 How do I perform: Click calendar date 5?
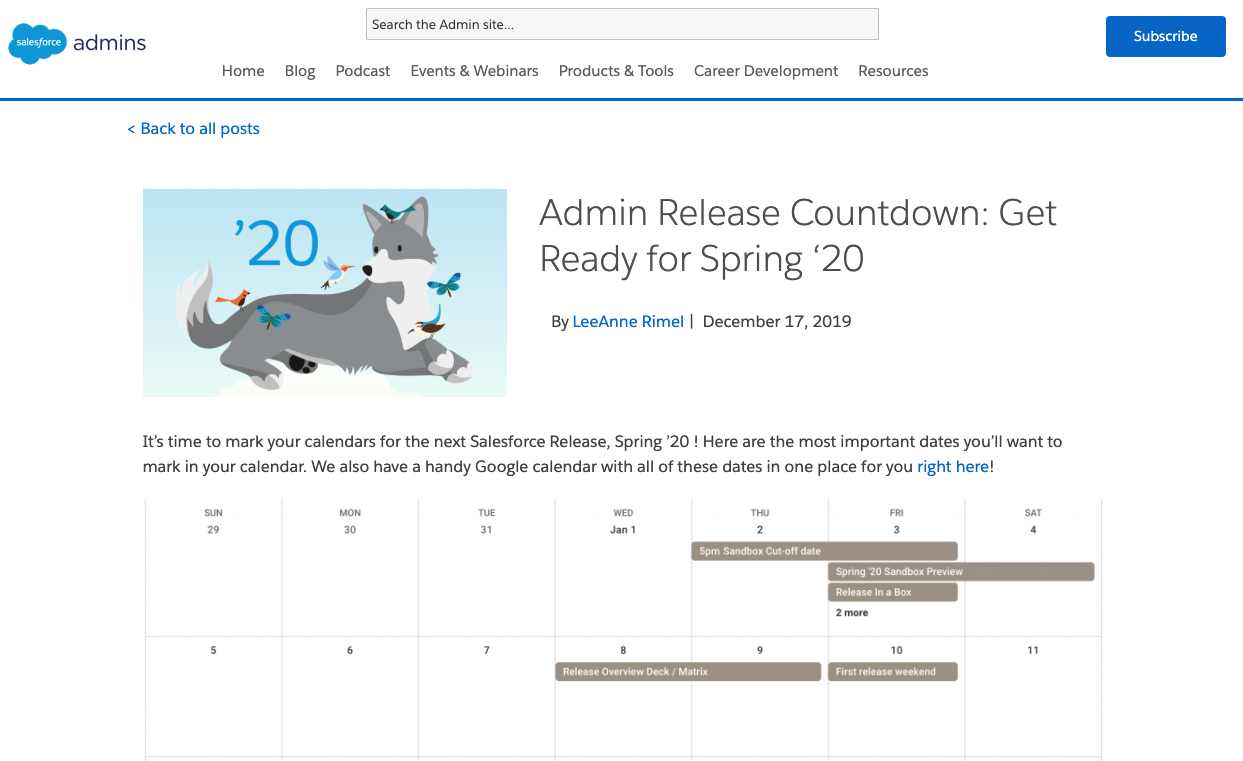point(213,650)
